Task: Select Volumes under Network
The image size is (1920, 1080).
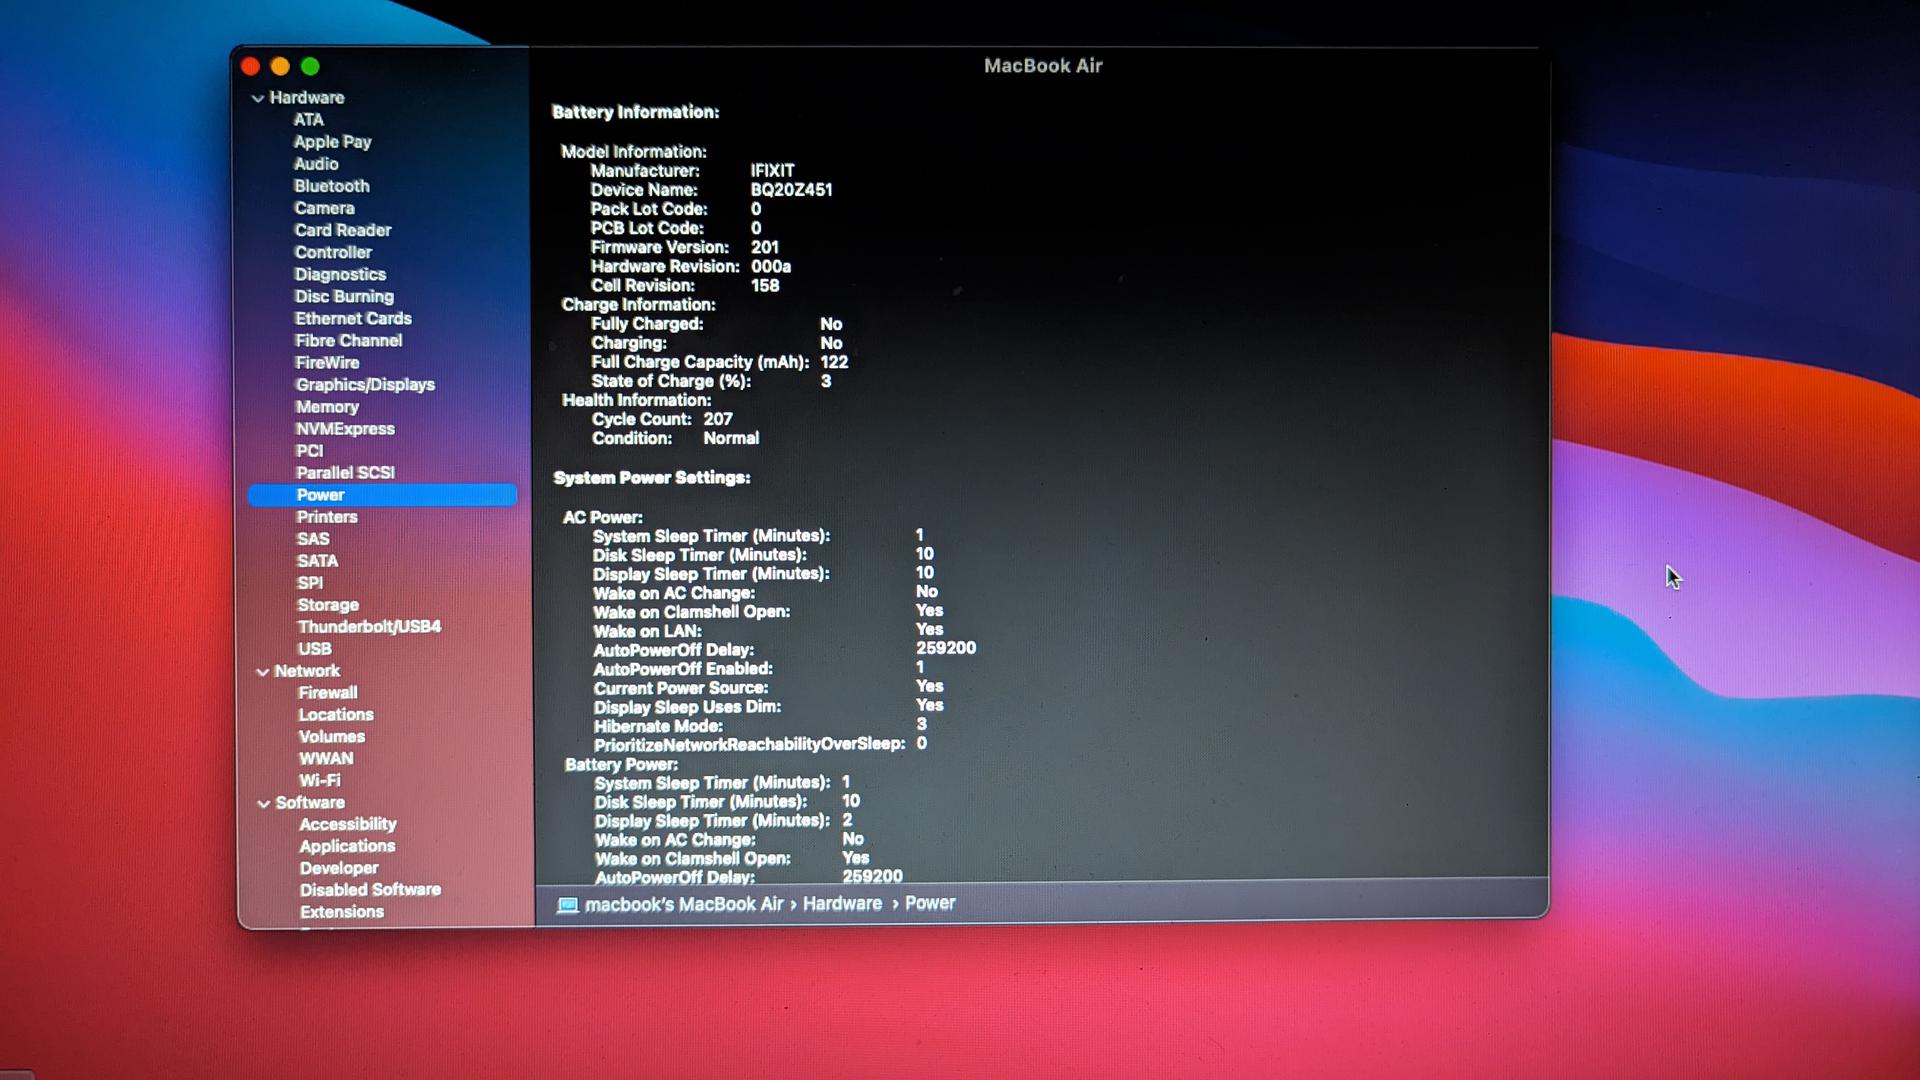Action: [332, 737]
